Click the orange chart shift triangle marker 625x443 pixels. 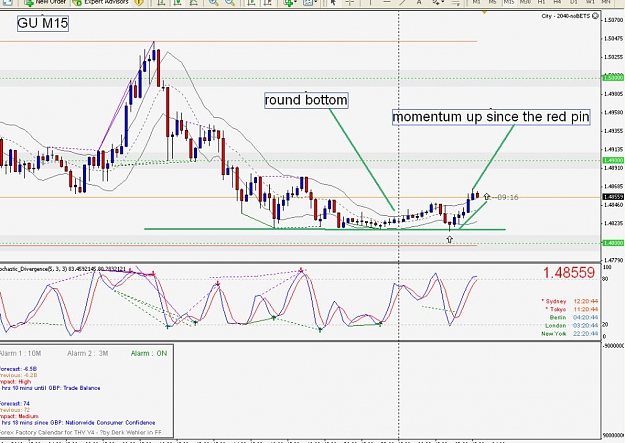484,13
